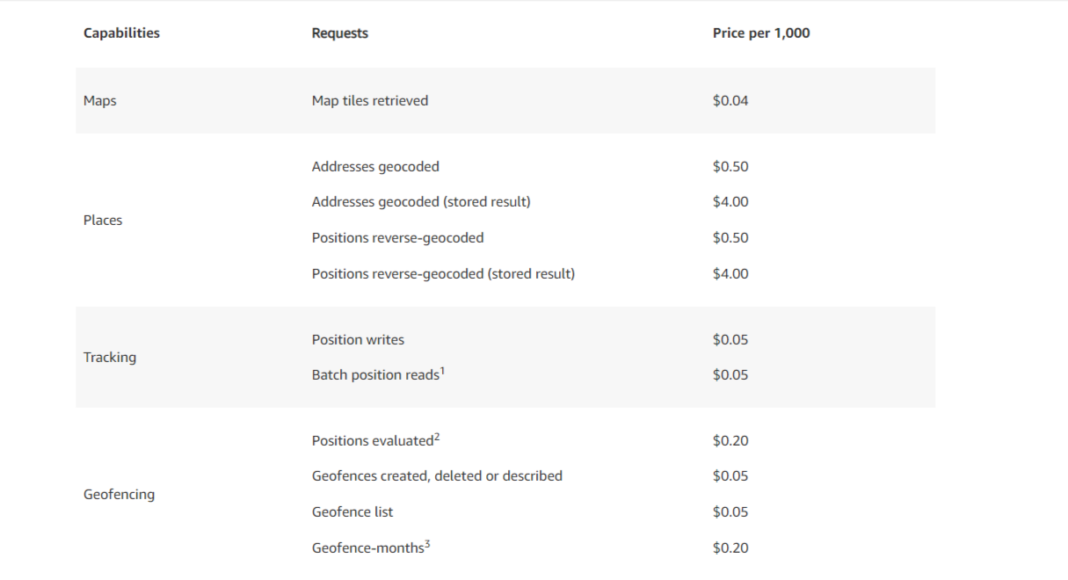
Task: Click the $0.04 Maps price
Action: (730, 101)
